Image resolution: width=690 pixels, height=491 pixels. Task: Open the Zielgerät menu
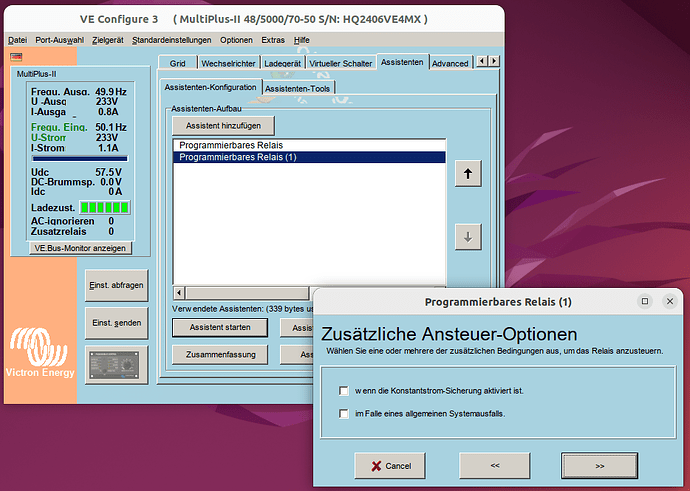click(x=108, y=40)
